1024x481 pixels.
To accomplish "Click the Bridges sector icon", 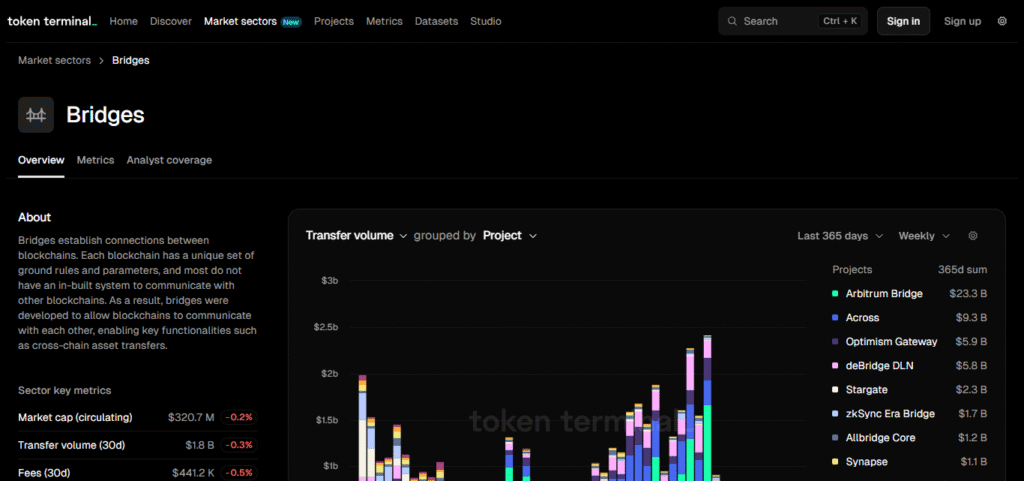I will click(36, 115).
